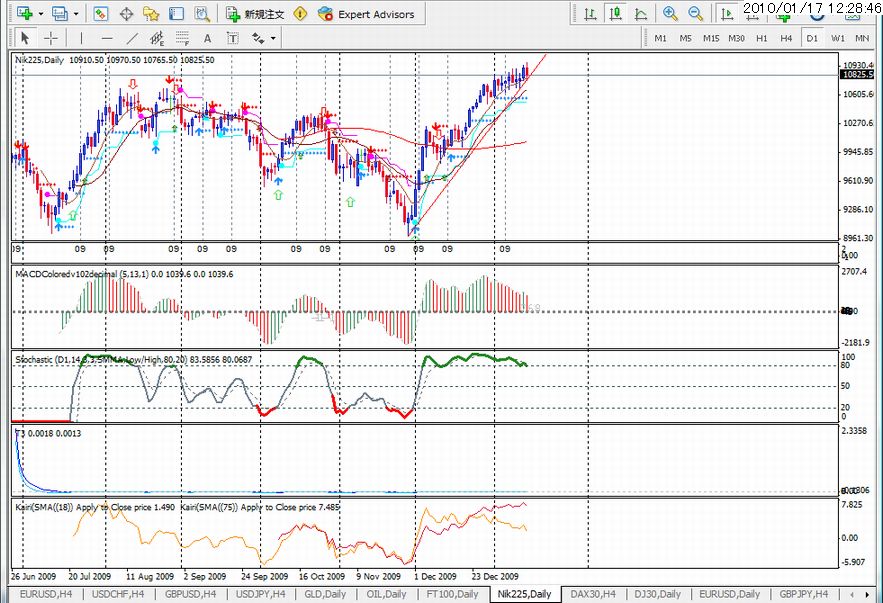Switch to EURUSD,H4 chart tab
Image resolution: width=883 pixels, height=603 pixels.
[46, 594]
